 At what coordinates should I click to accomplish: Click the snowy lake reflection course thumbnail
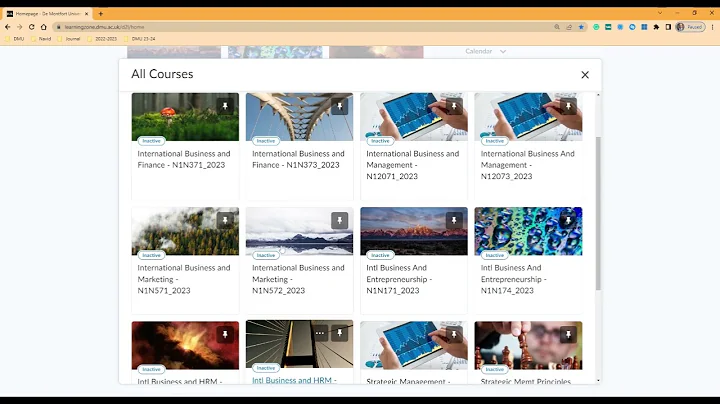(x=299, y=231)
